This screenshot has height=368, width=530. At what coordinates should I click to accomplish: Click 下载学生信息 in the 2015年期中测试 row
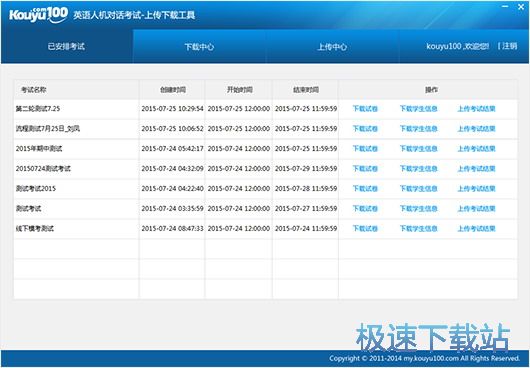click(x=418, y=149)
